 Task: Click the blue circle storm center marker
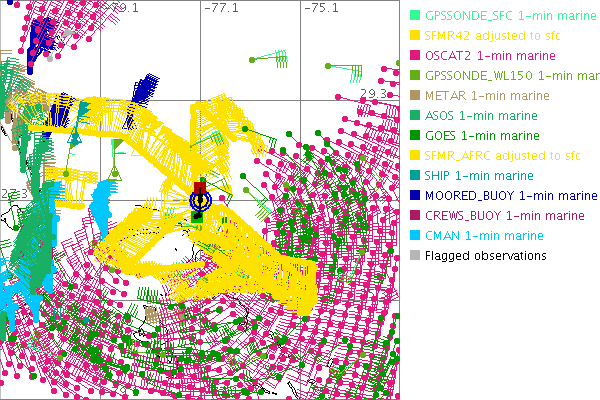(x=199, y=200)
